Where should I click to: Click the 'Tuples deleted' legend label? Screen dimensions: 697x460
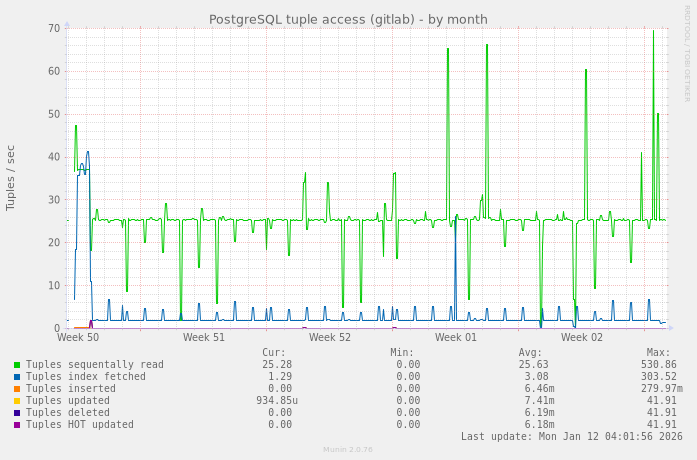(x=68, y=412)
